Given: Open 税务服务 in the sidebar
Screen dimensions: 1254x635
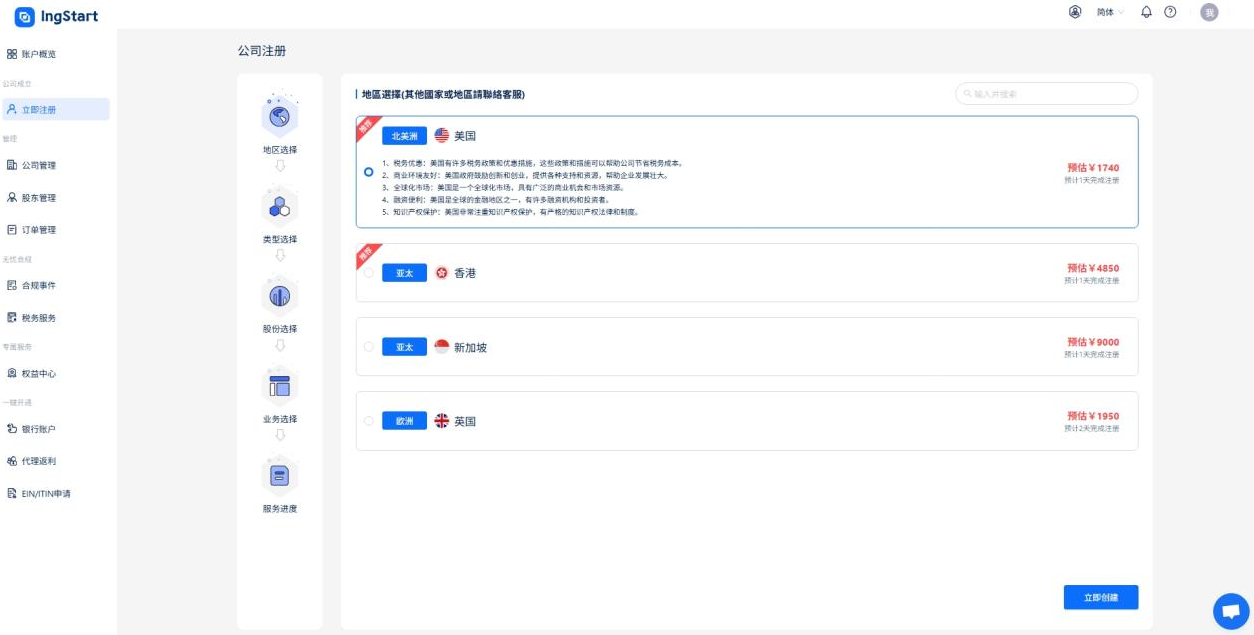Looking at the screenshot, I should (x=39, y=318).
